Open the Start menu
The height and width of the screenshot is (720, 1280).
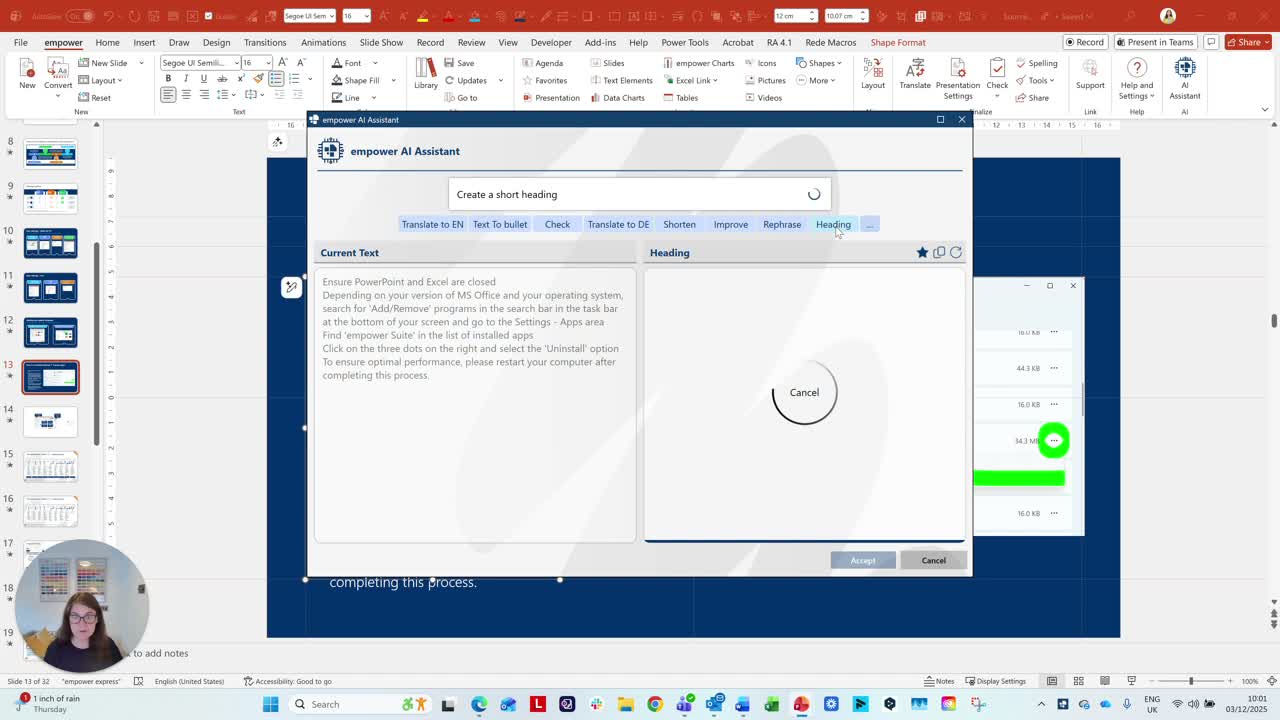[270, 704]
